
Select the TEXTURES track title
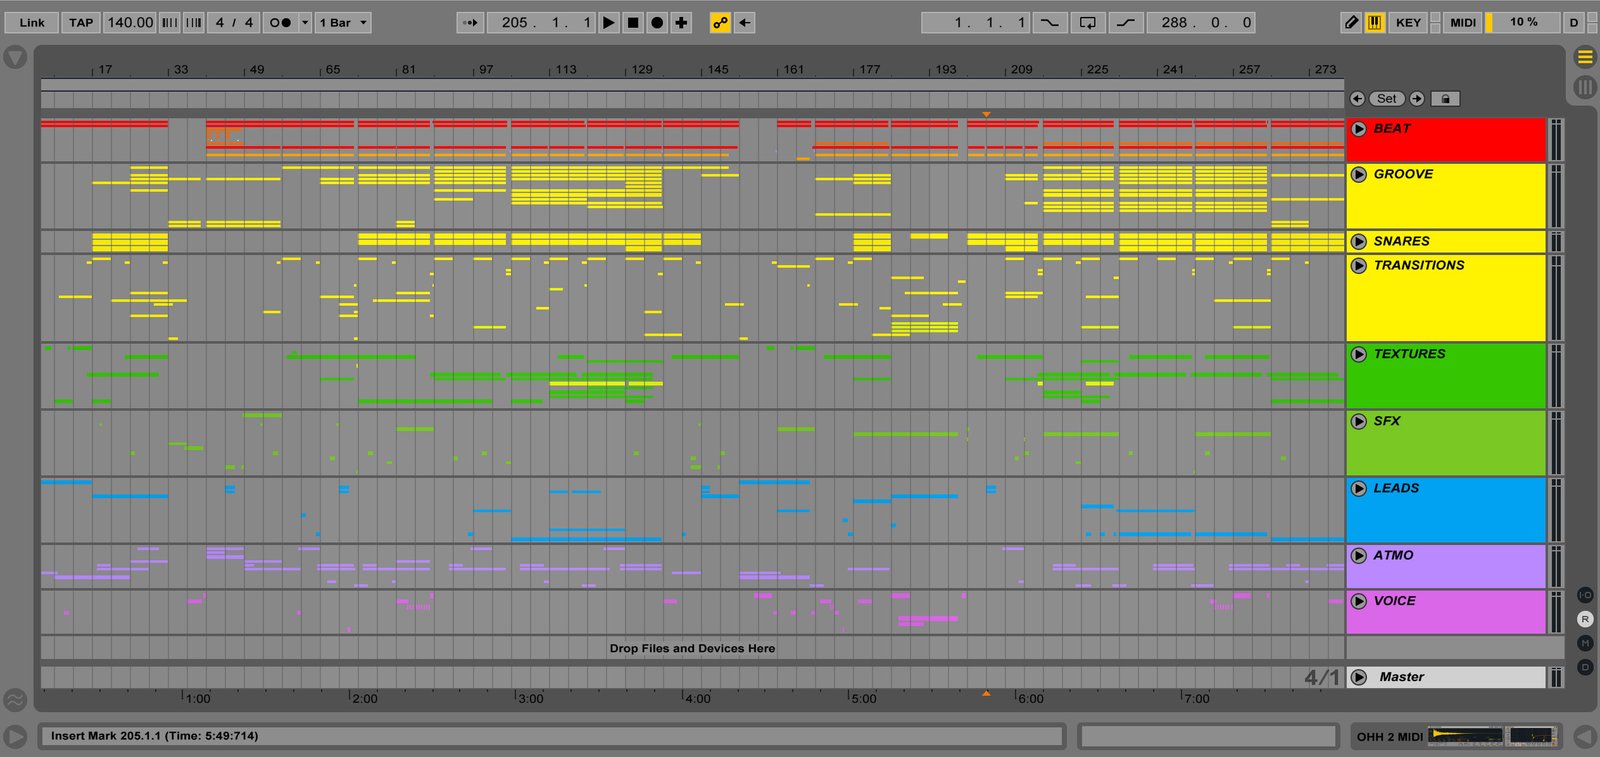[x=1409, y=354]
